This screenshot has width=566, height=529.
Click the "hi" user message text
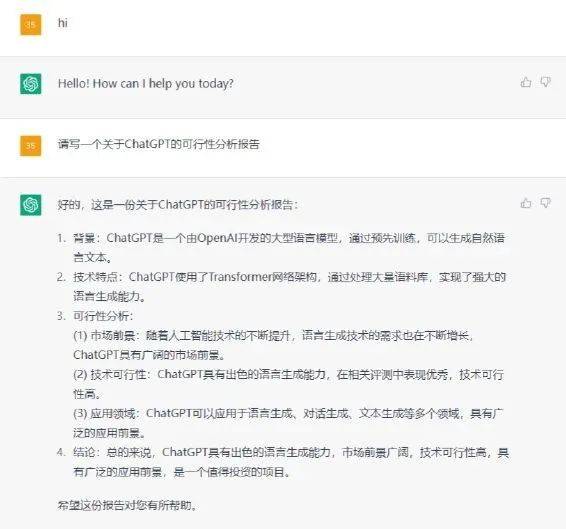63,23
